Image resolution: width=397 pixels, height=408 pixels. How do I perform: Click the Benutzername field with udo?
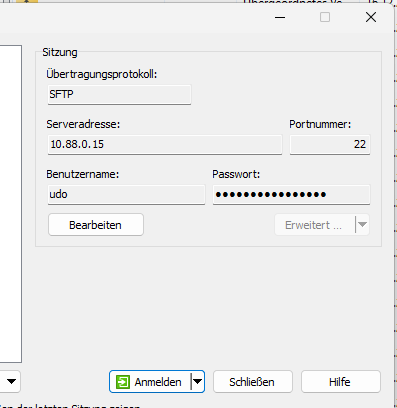pos(126,194)
